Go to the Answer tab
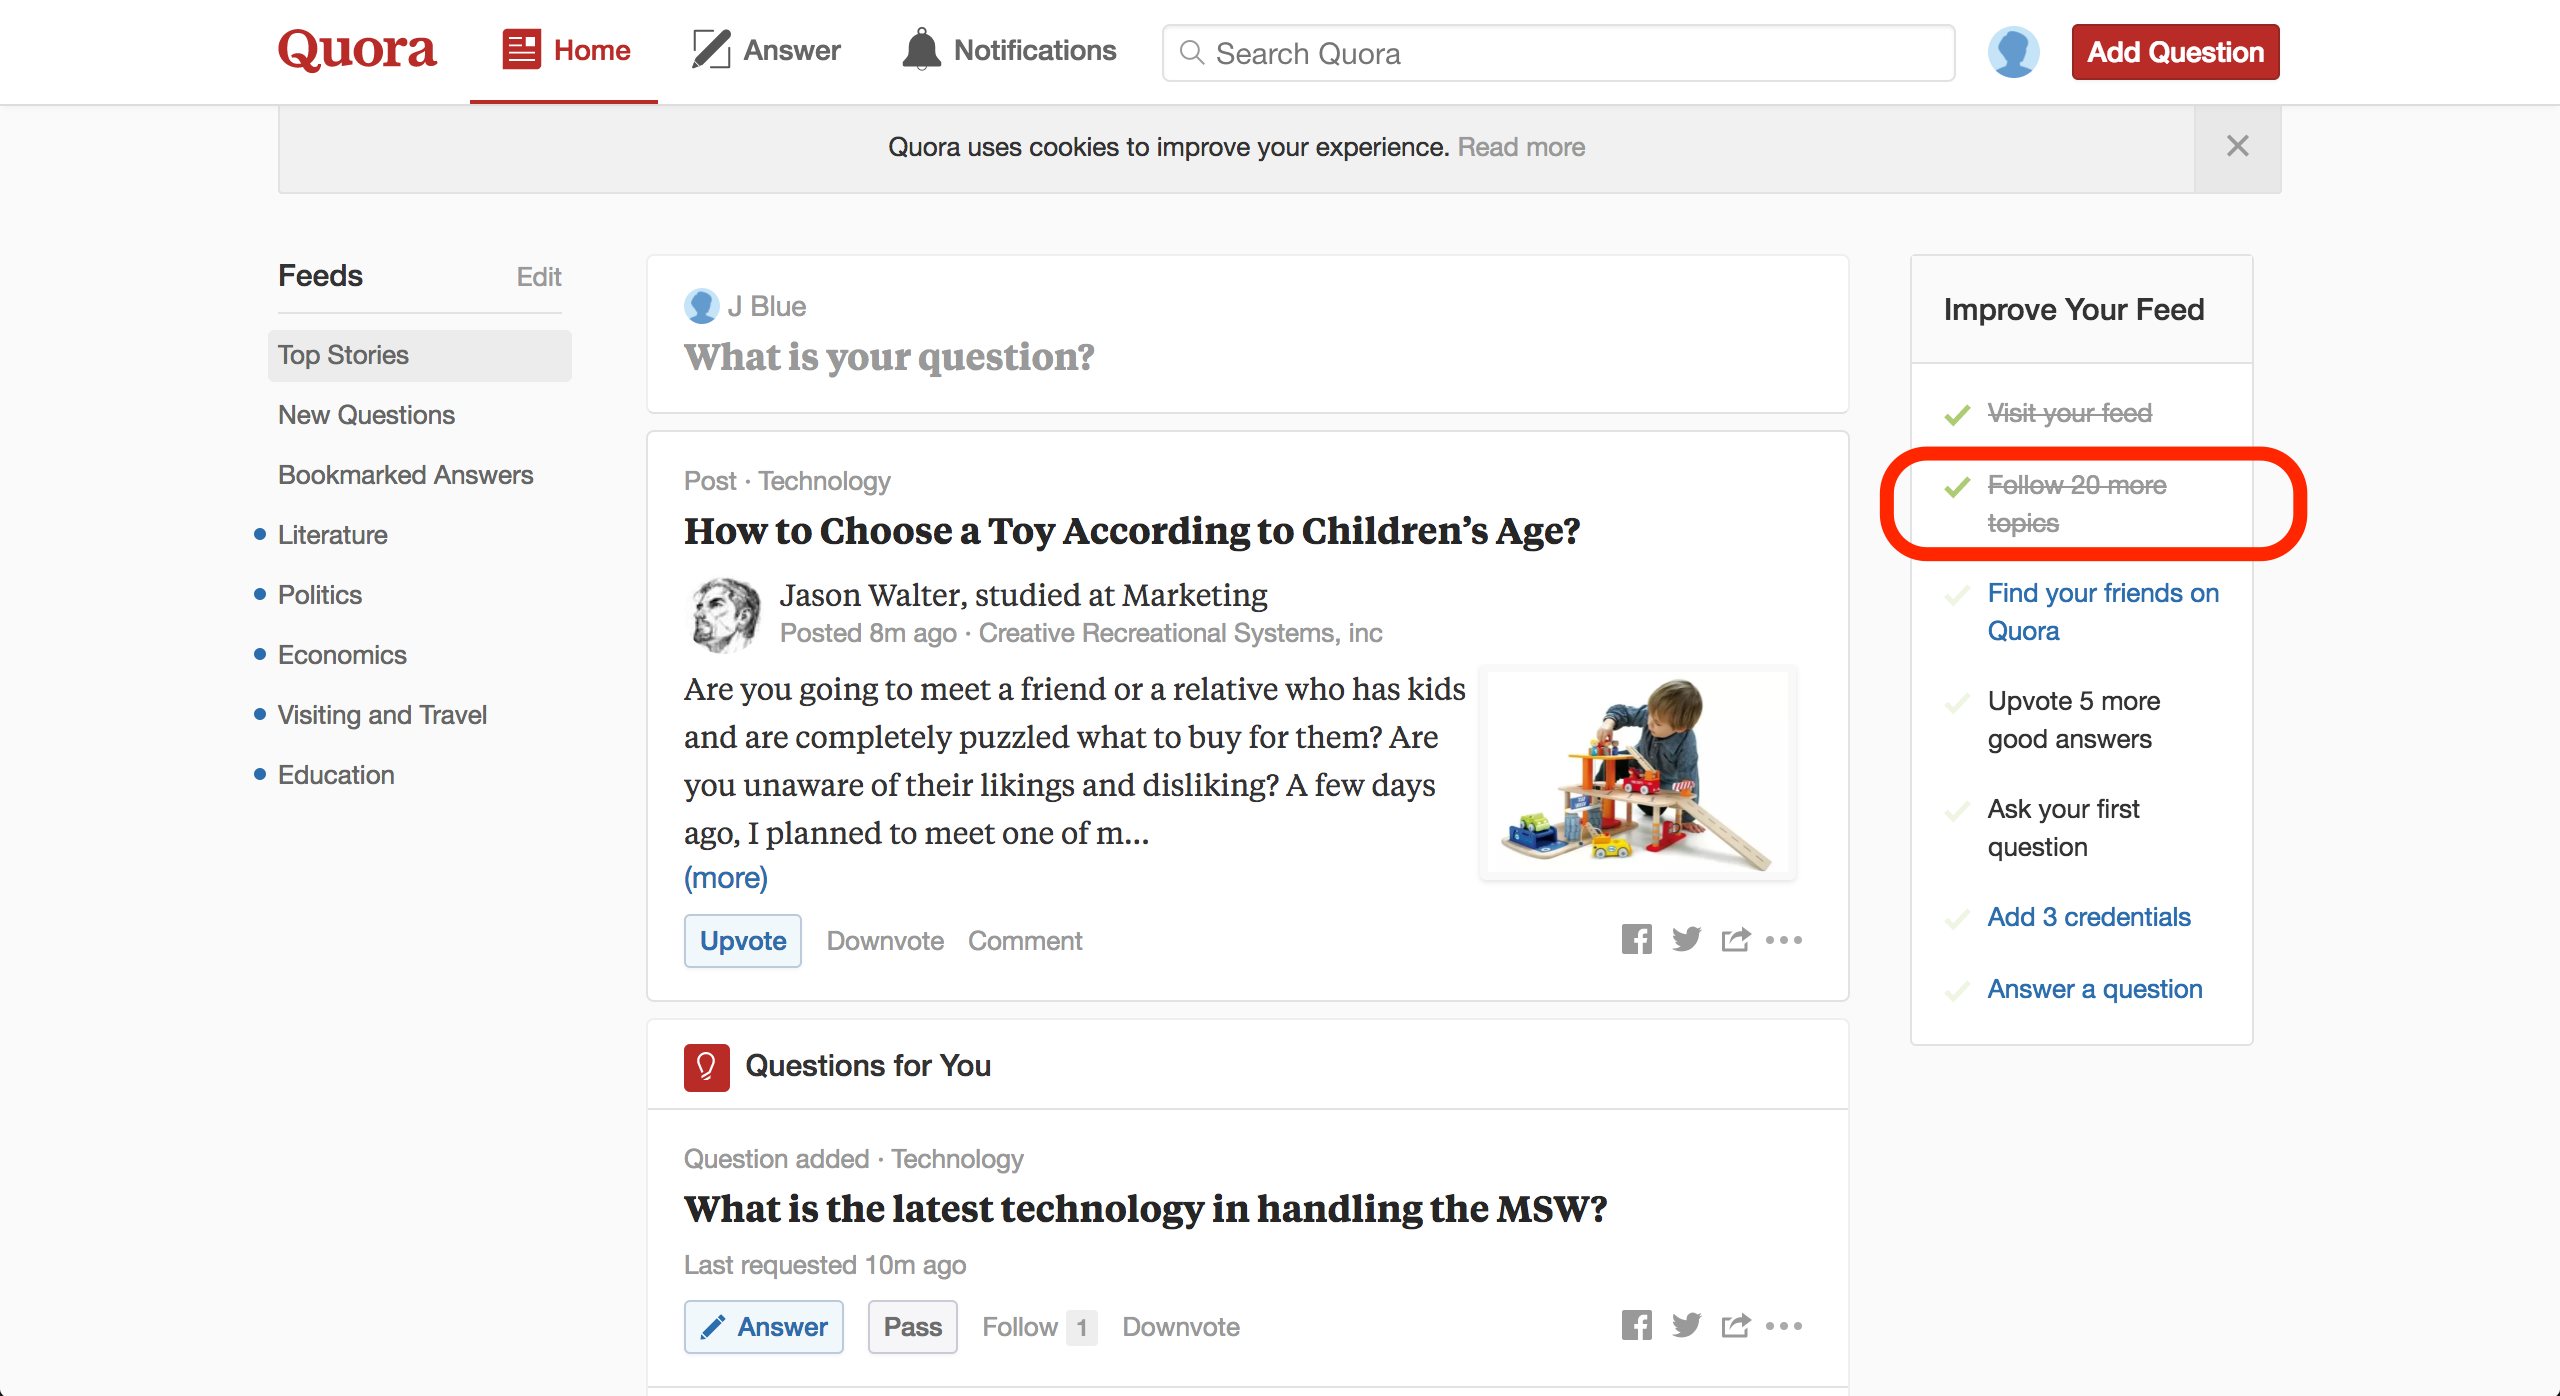This screenshot has width=2560, height=1396. (766, 50)
